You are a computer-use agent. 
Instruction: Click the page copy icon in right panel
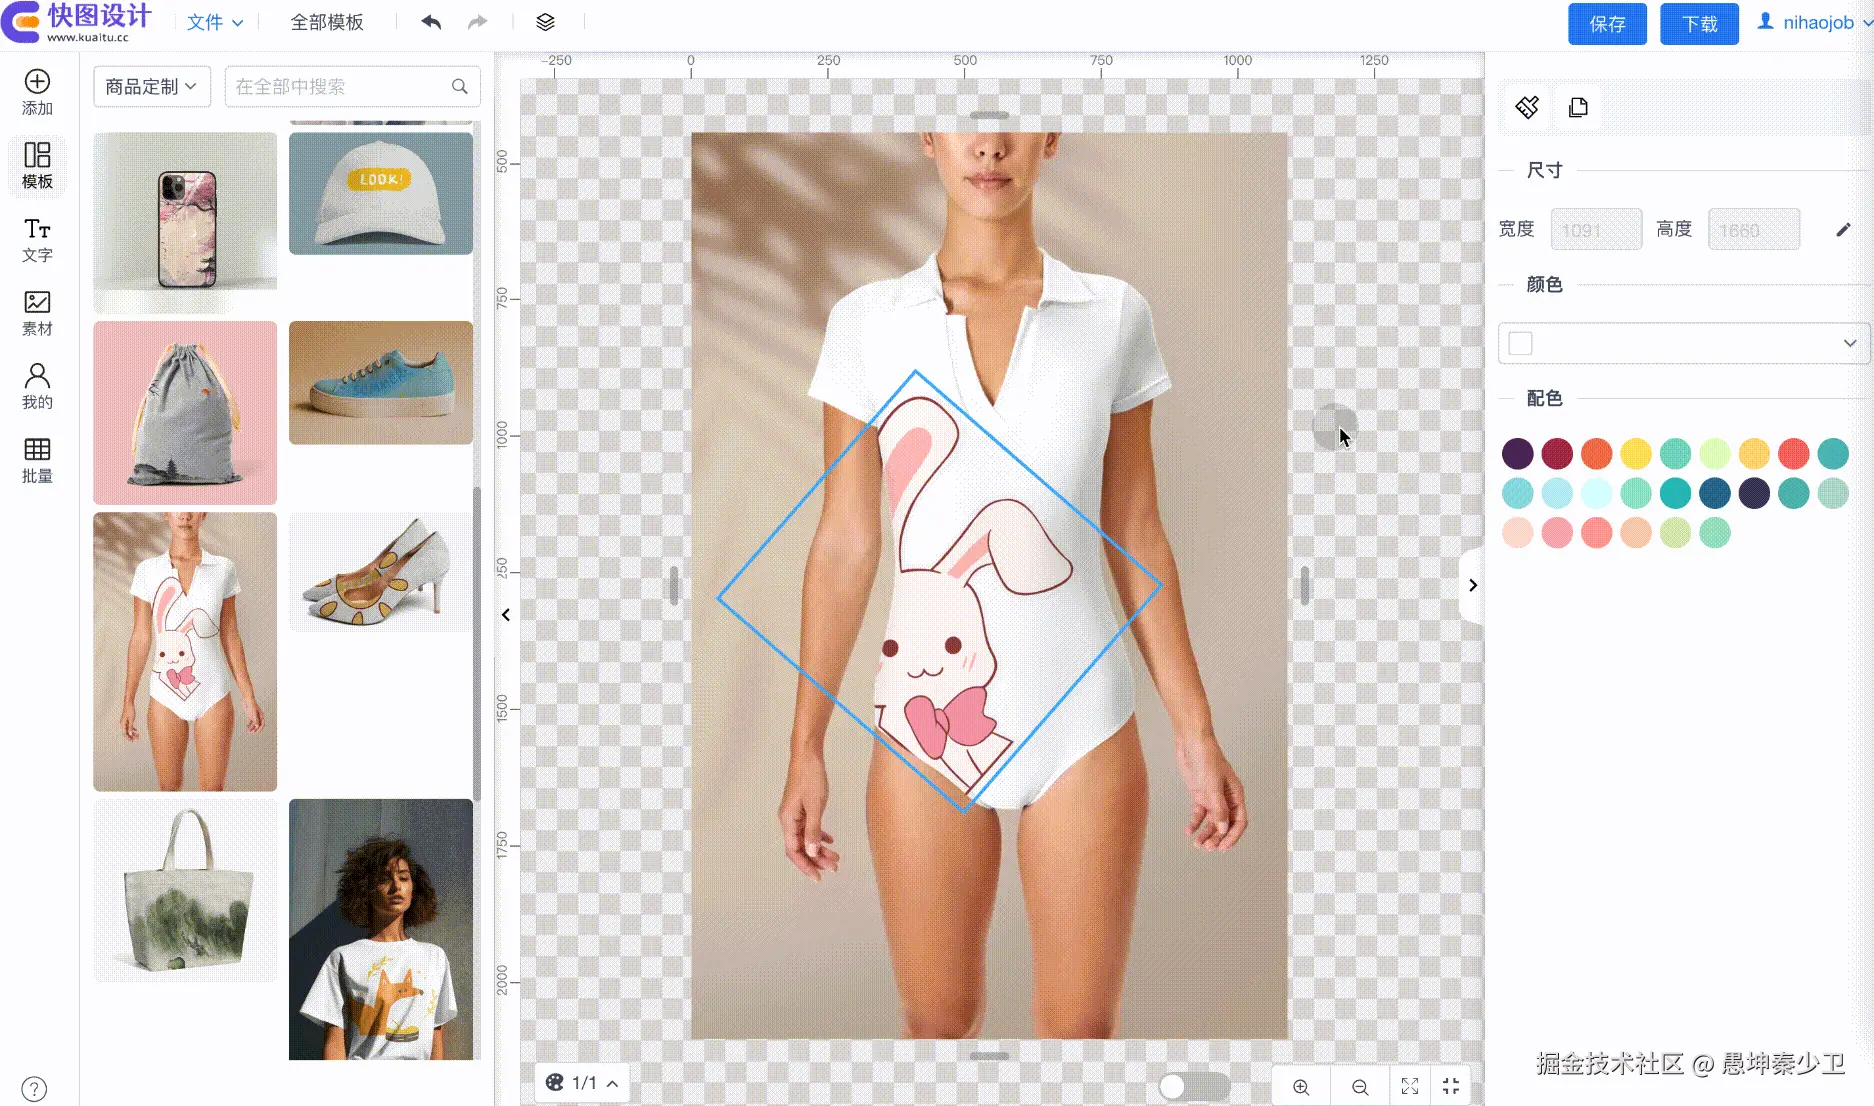1578,107
